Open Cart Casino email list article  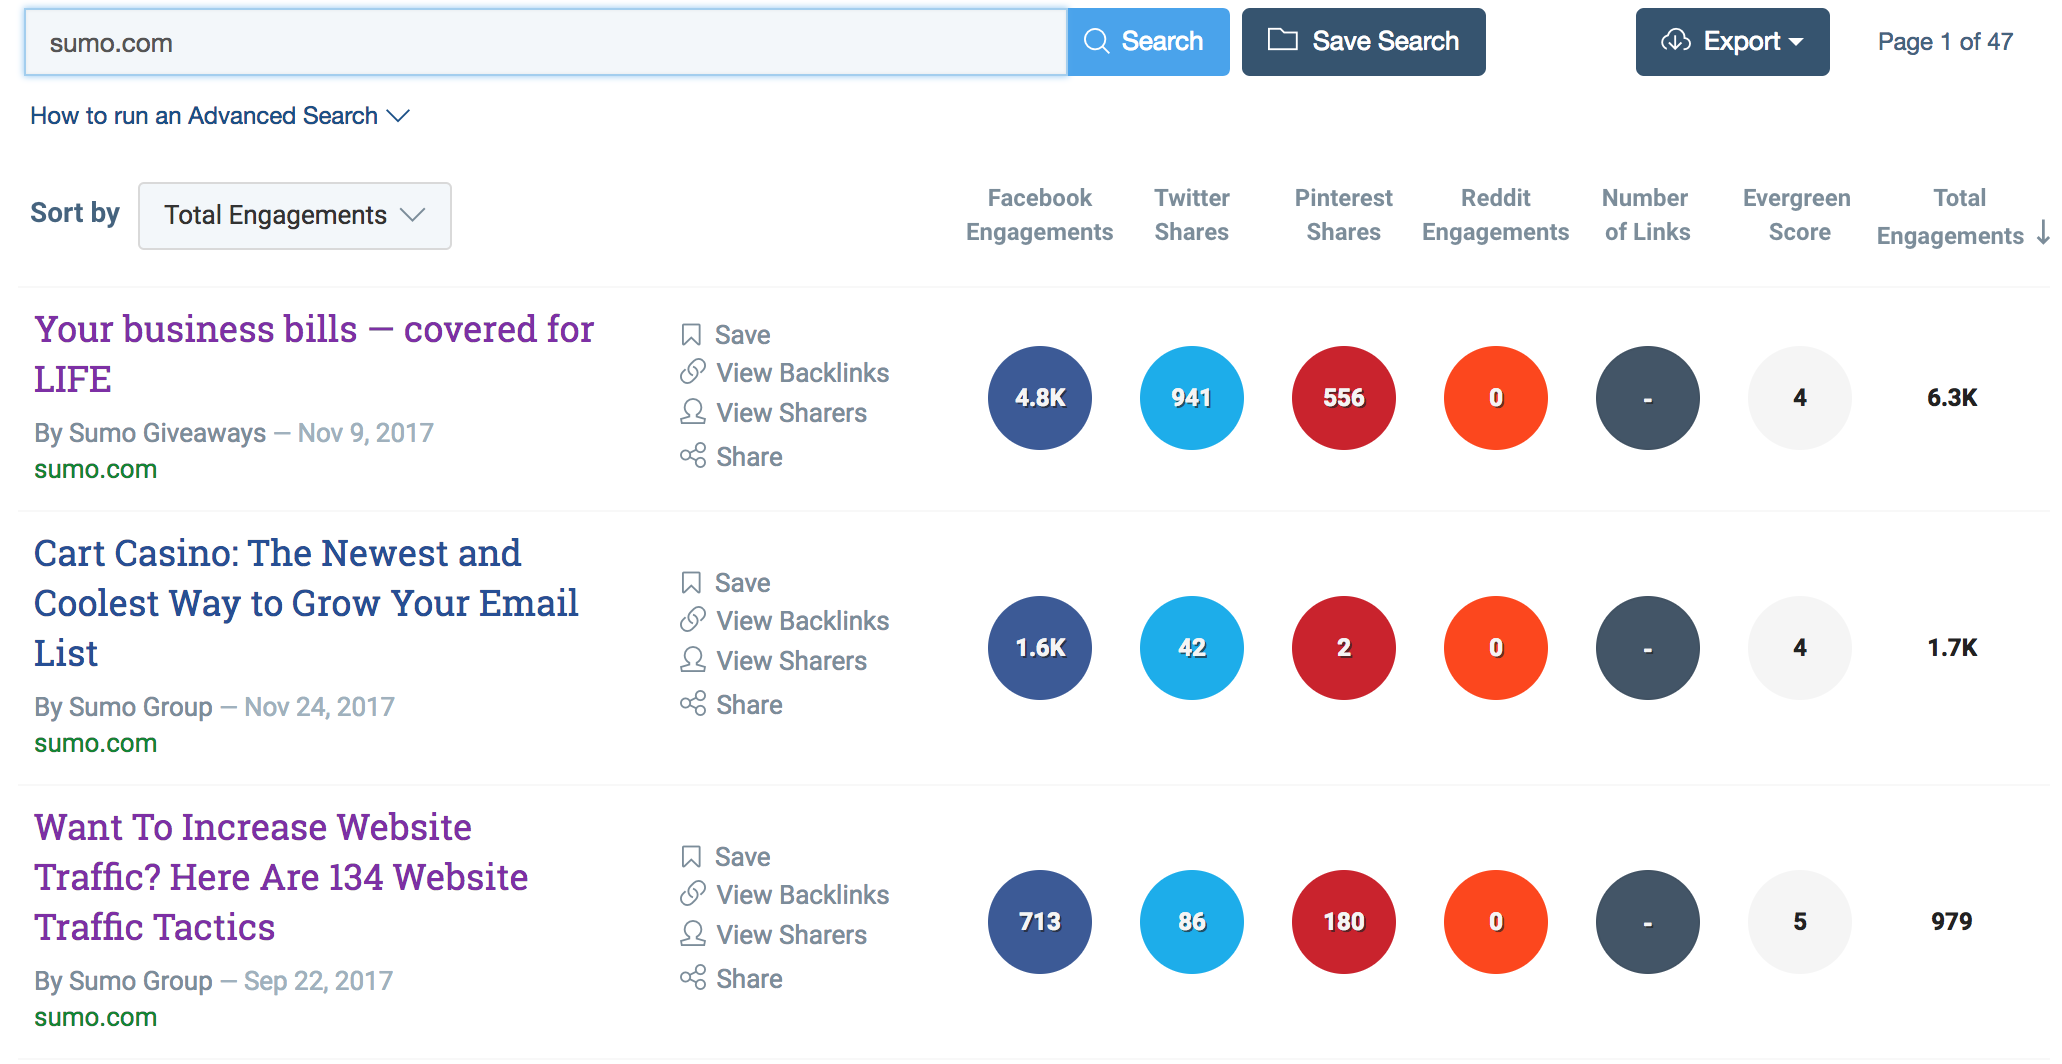(x=306, y=603)
